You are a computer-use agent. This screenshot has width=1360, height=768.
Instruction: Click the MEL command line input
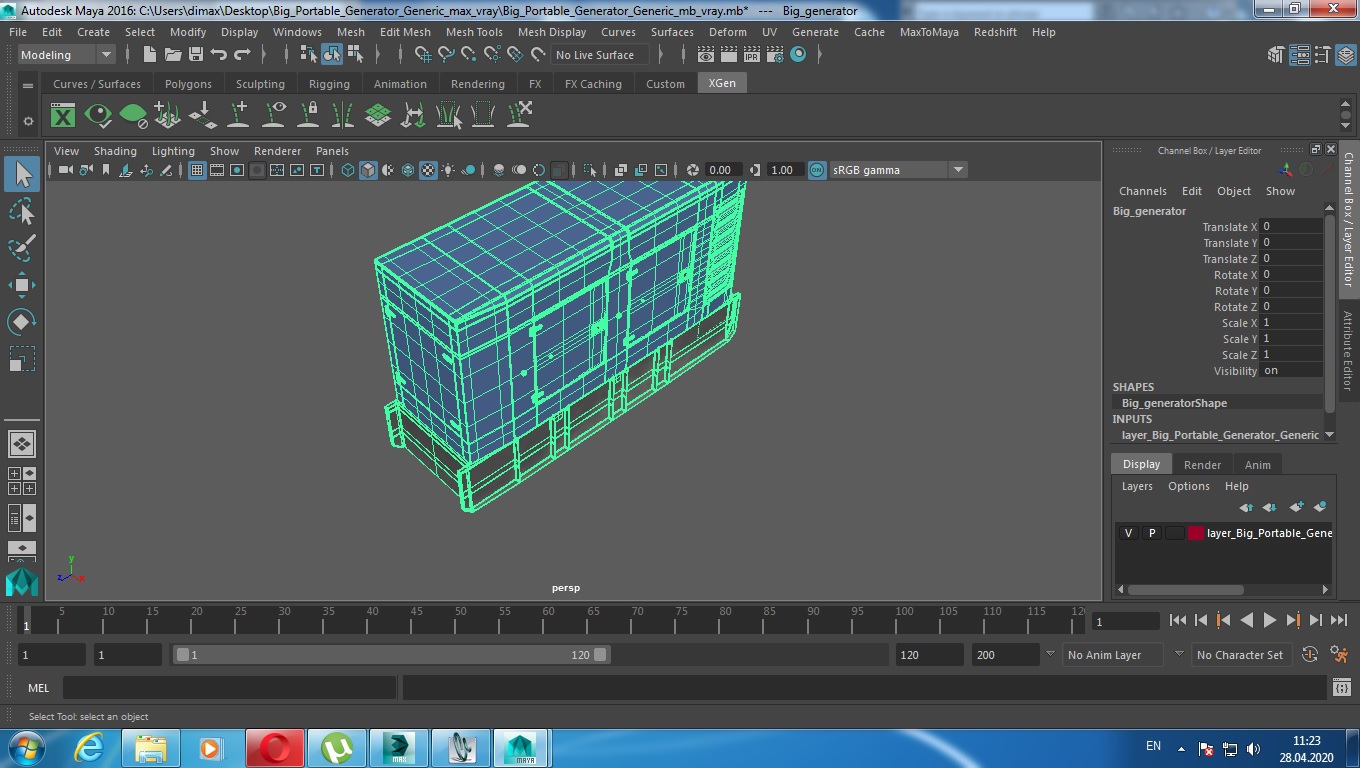(230, 688)
